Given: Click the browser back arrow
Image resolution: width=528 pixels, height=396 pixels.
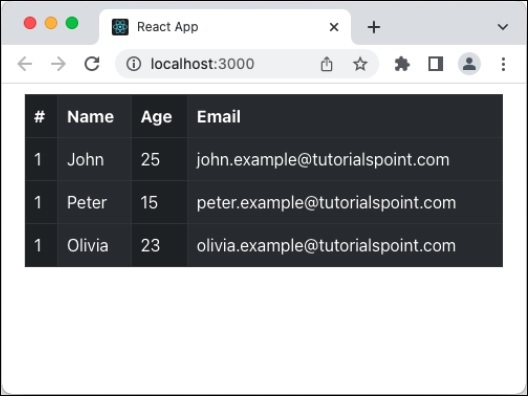Looking at the screenshot, I should (x=25, y=64).
